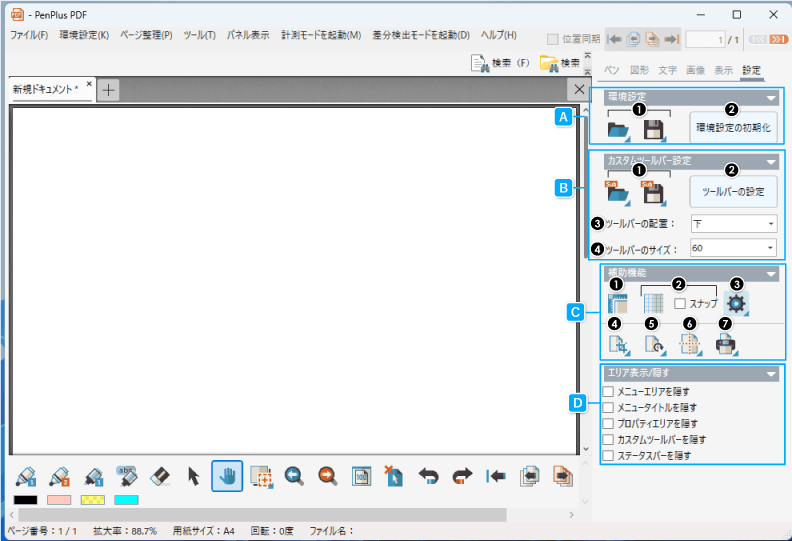Check カスタムツールバーを隠す

click(x=608, y=439)
